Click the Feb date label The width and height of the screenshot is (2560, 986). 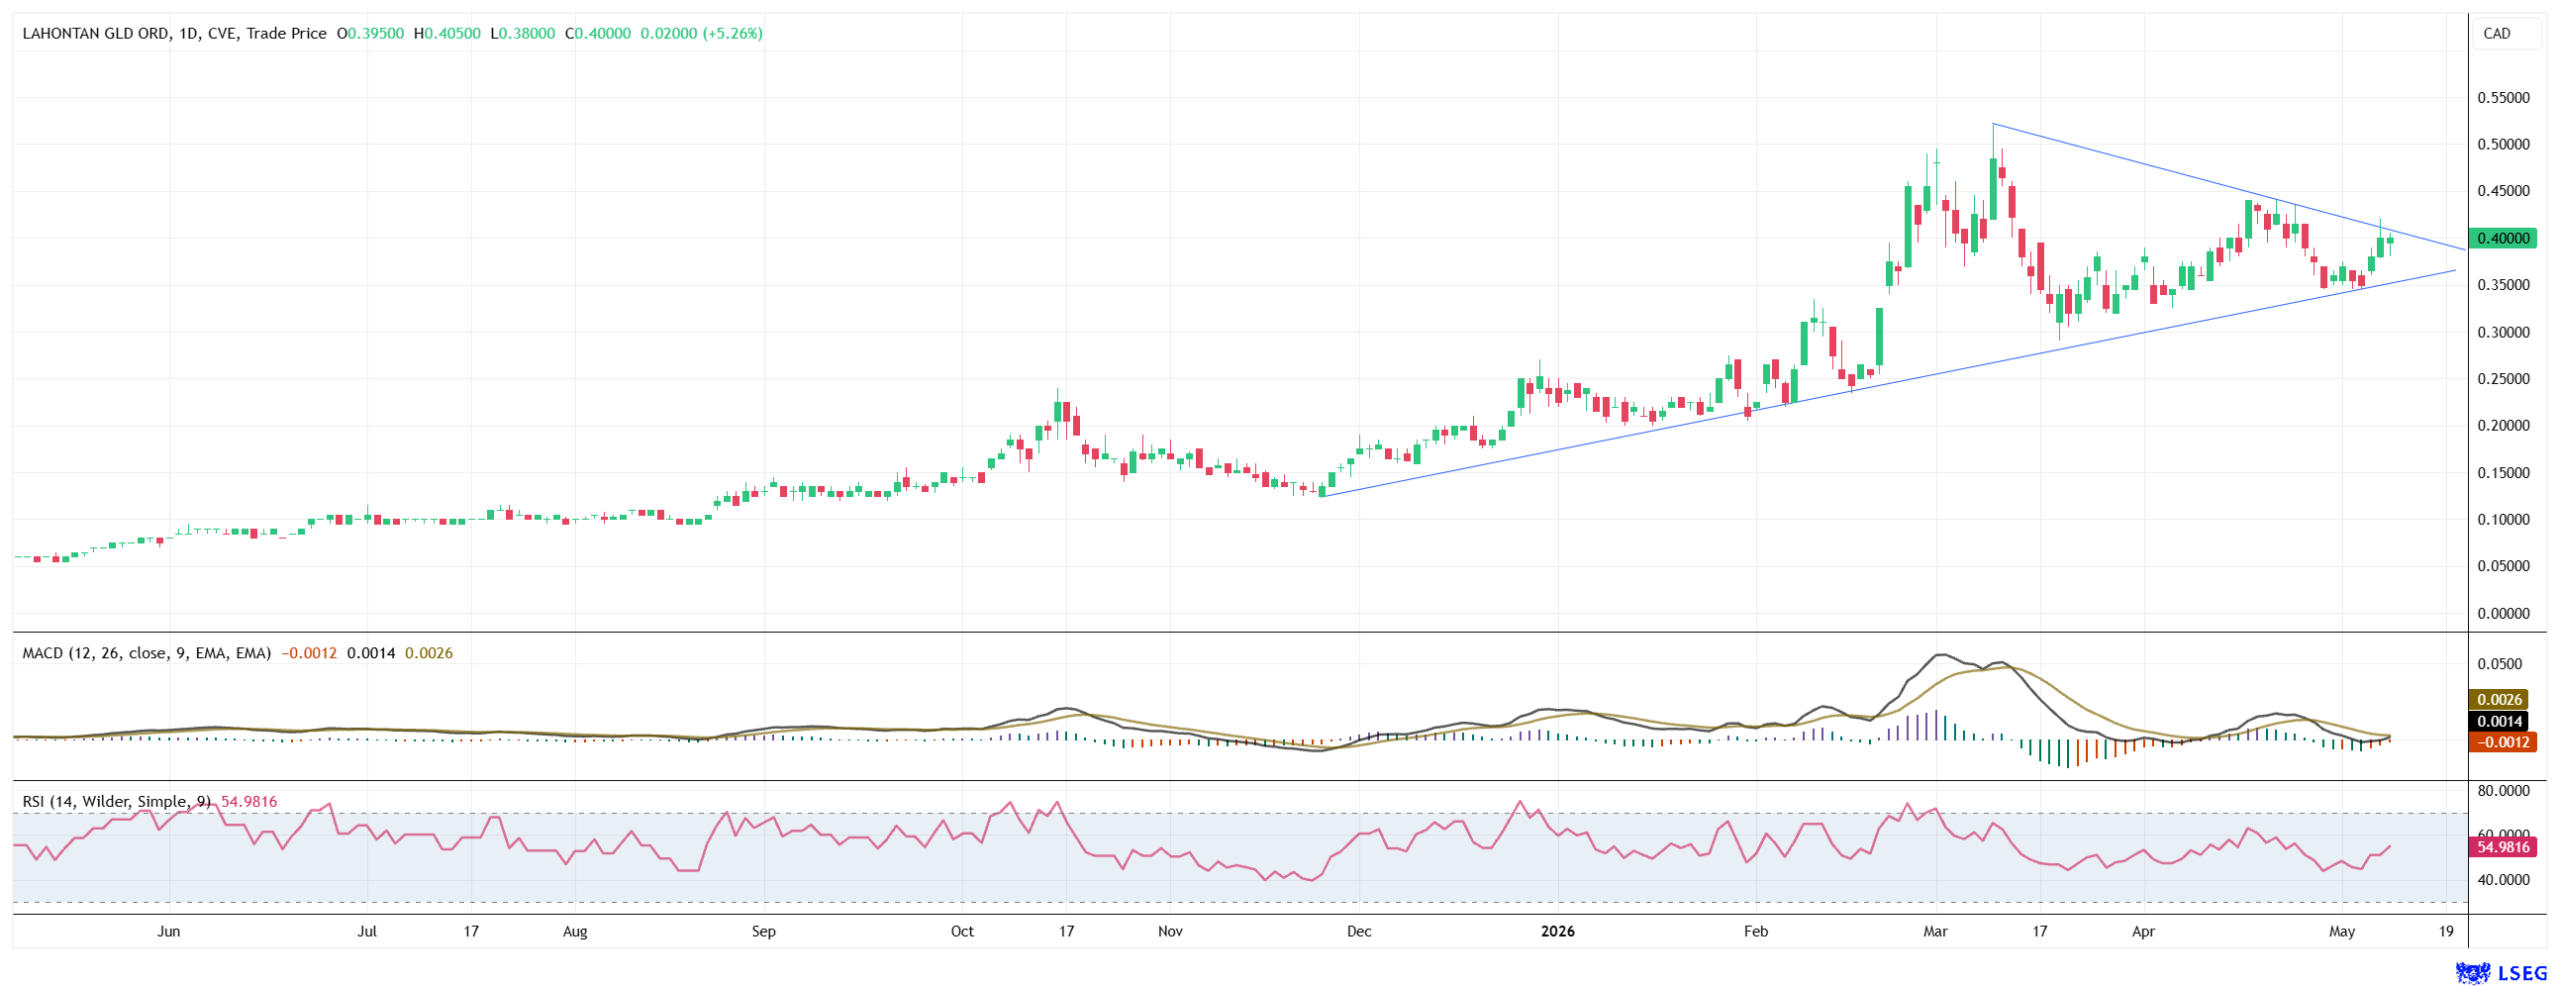point(1756,931)
